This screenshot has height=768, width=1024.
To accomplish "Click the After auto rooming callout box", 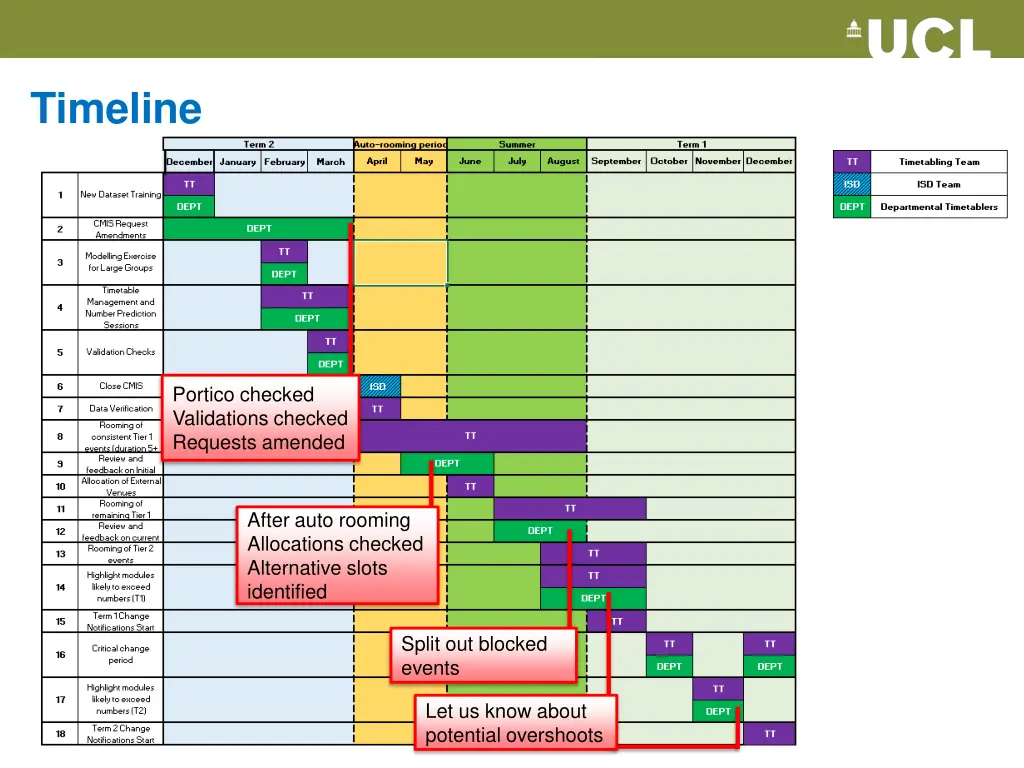I will click(336, 556).
